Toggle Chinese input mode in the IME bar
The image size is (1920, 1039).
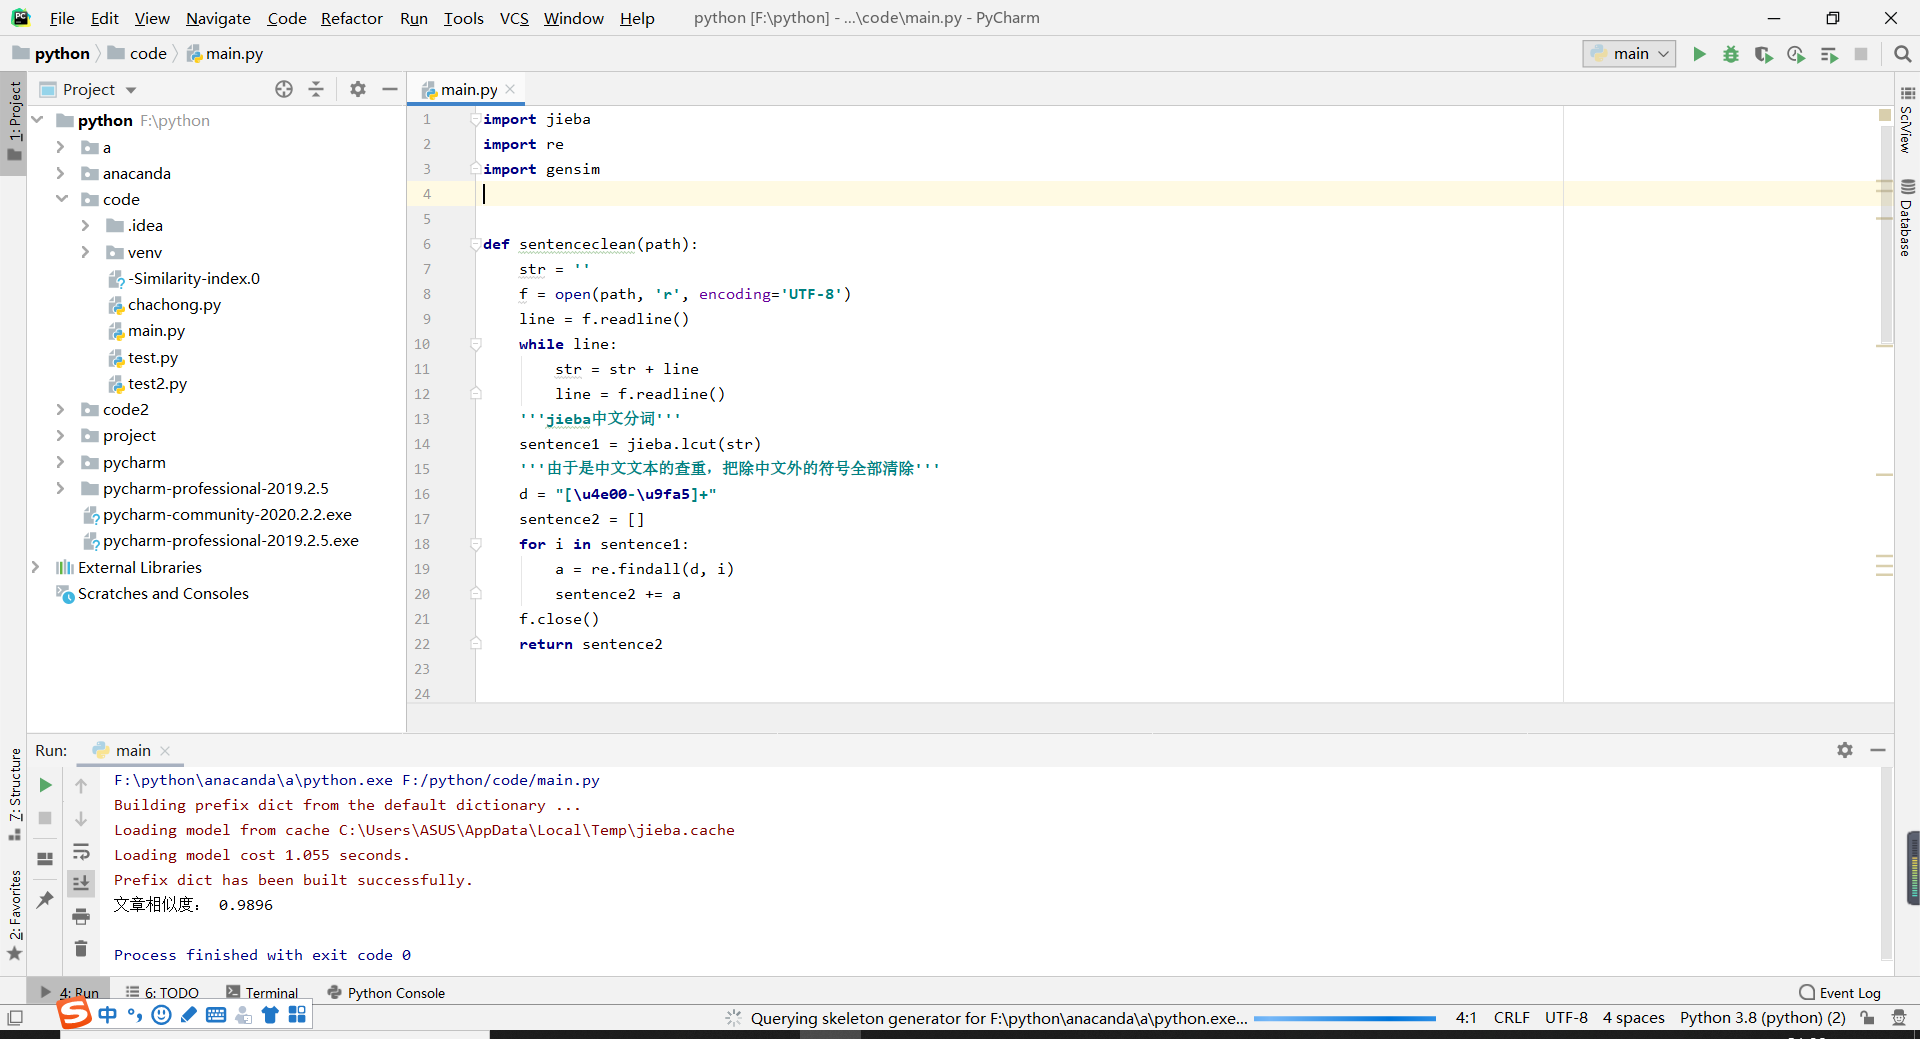click(108, 1015)
